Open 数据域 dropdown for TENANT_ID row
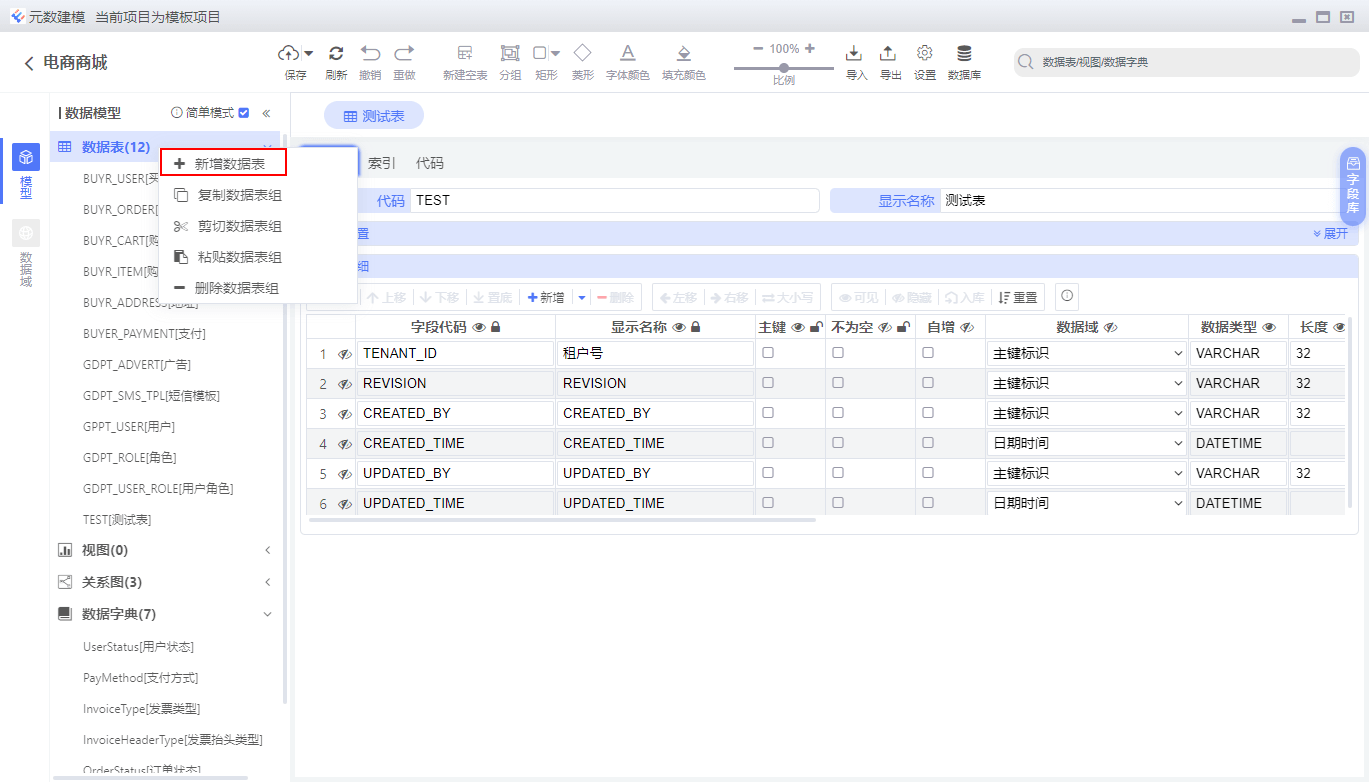Viewport: 1369px width, 782px height. click(1086, 353)
